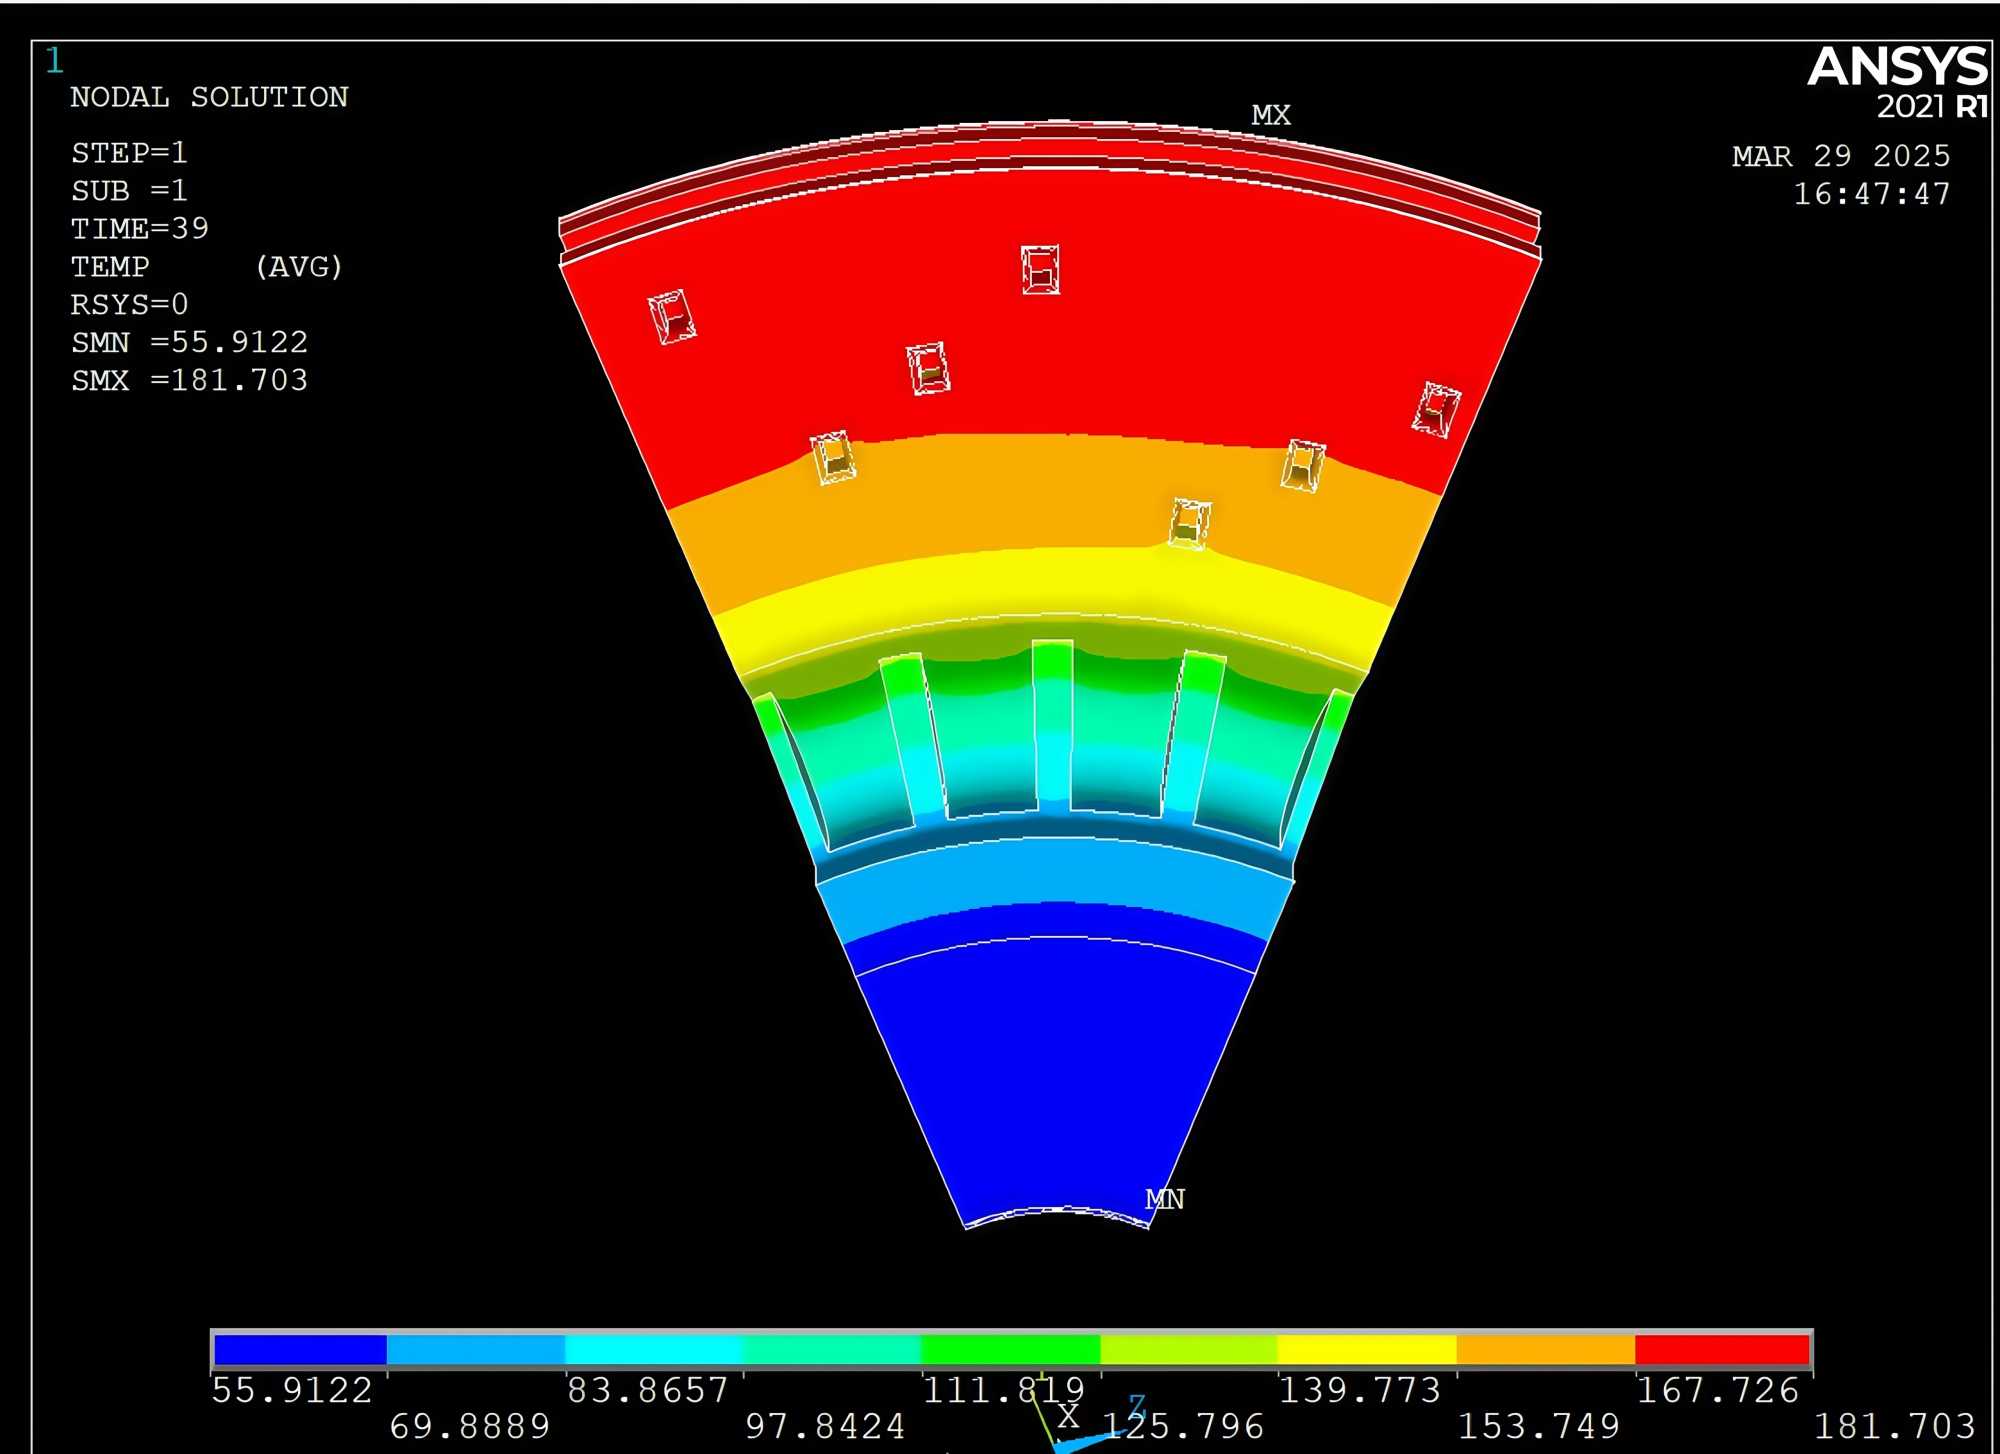Viewport: 2000px width, 1454px height.
Task: Click the SMN =55.9122 text
Action: click(x=189, y=342)
